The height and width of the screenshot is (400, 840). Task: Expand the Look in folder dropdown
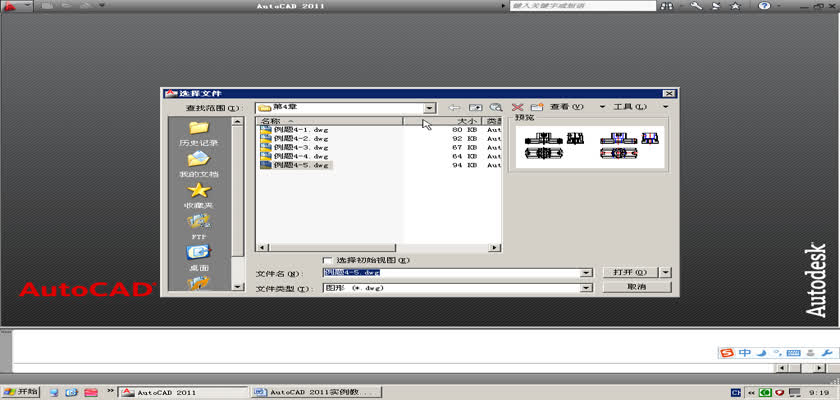click(430, 108)
